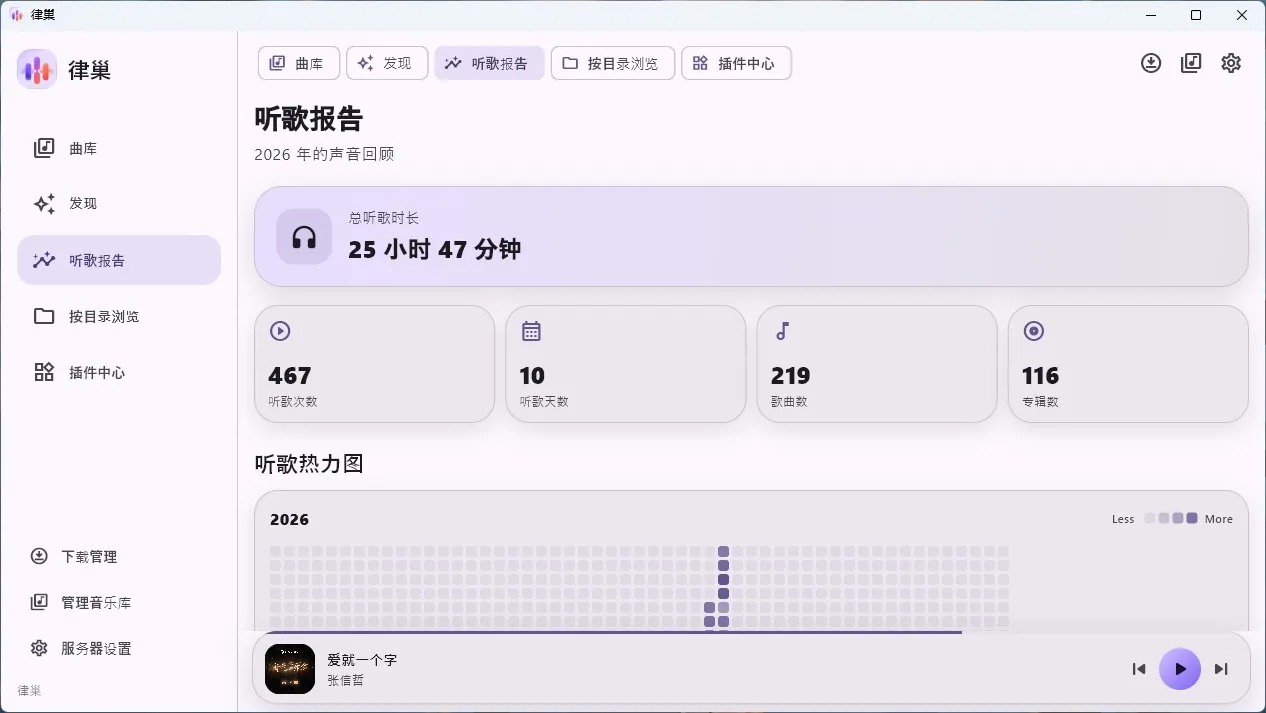This screenshot has width=1266, height=713.
Task: Click the playback progress bar
Action: pos(751,632)
